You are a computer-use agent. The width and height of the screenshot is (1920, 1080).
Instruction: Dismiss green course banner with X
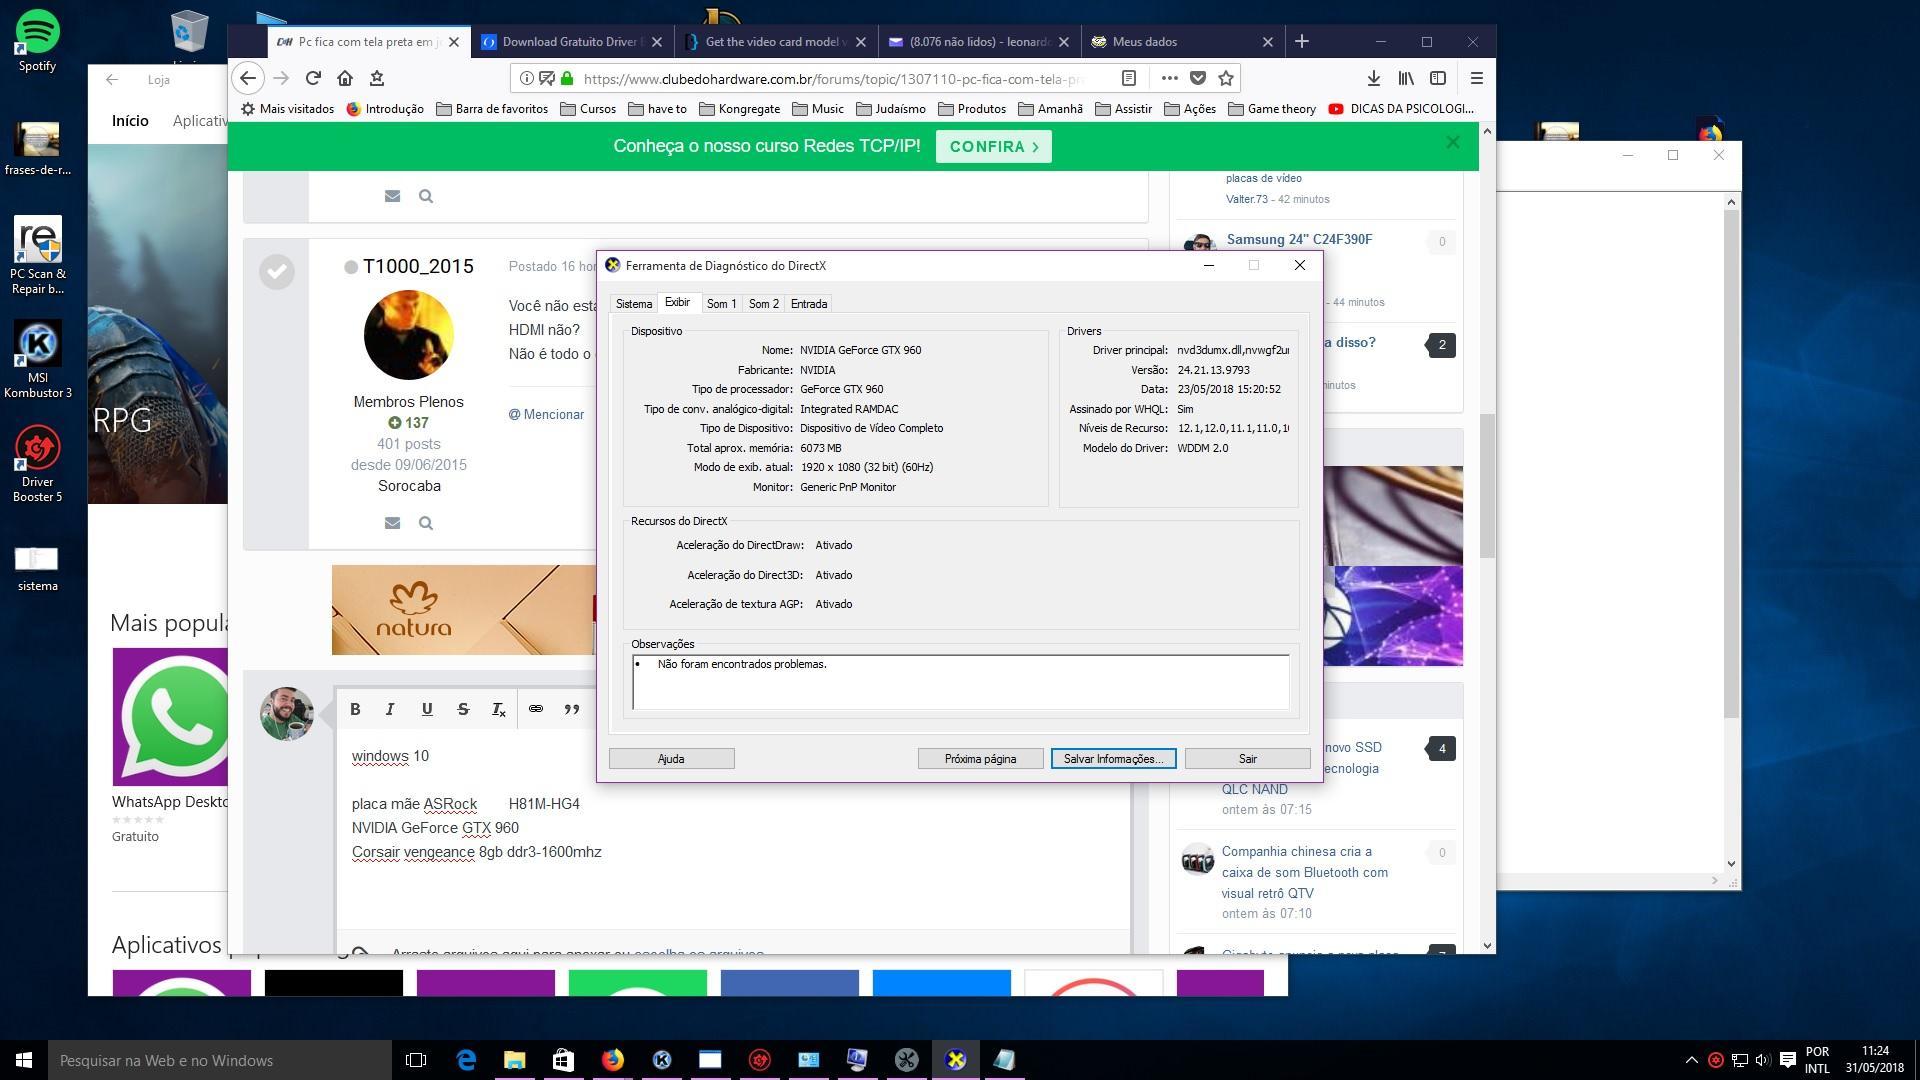pyautogui.click(x=1452, y=143)
